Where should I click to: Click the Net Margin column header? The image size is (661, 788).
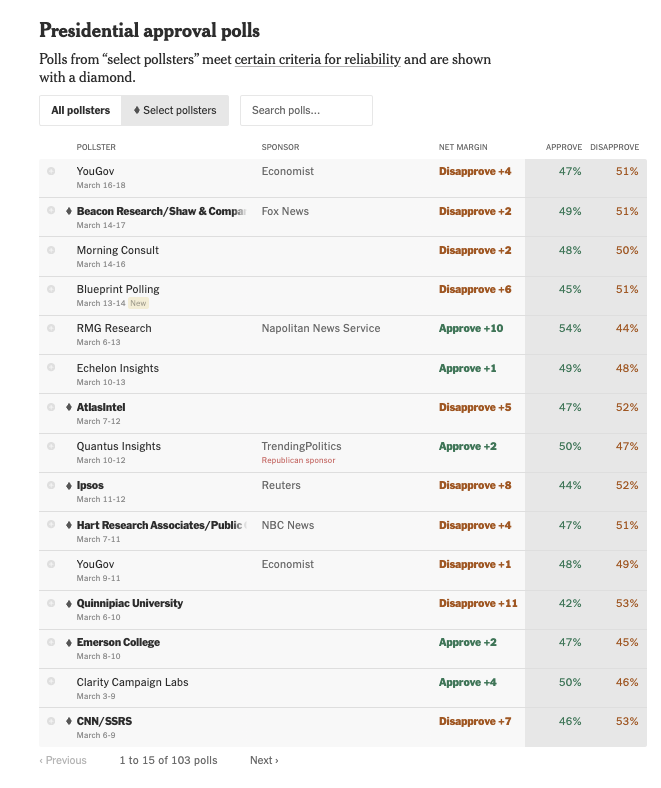tap(463, 147)
